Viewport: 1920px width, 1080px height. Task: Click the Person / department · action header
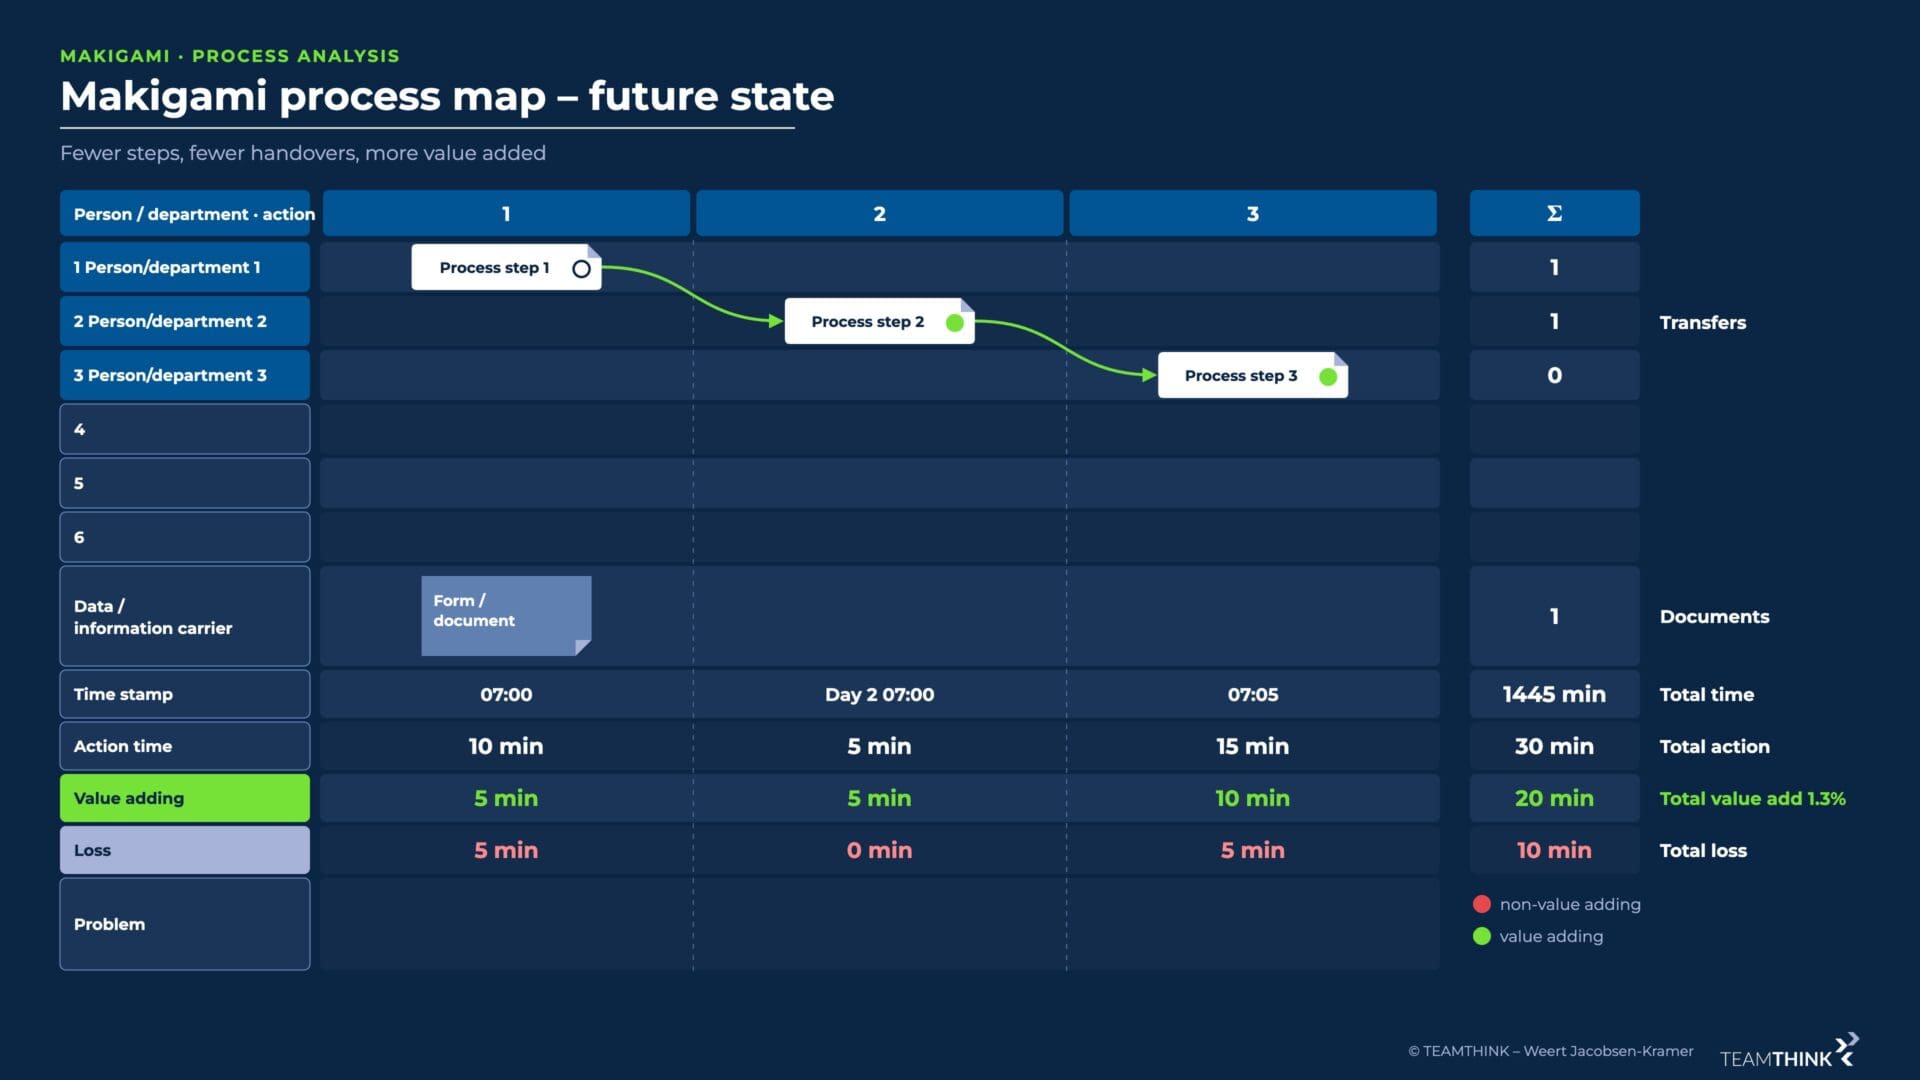(185, 213)
